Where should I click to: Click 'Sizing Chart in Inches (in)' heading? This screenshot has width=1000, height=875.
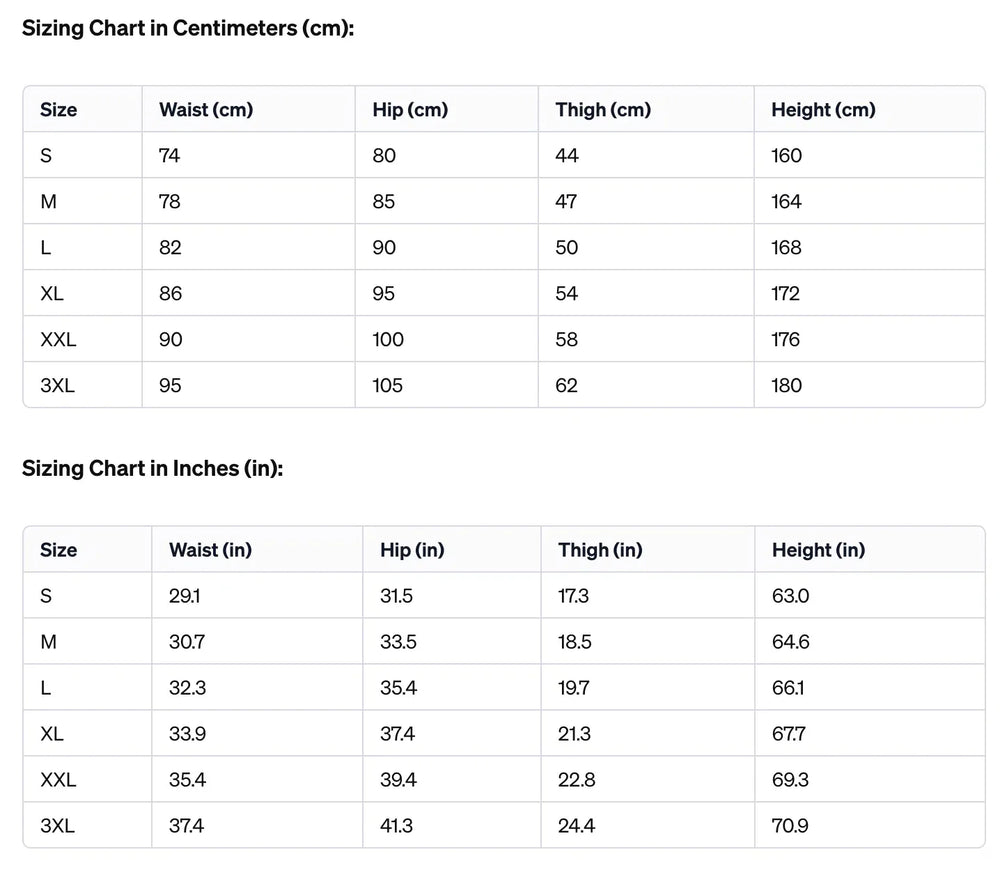click(x=152, y=468)
